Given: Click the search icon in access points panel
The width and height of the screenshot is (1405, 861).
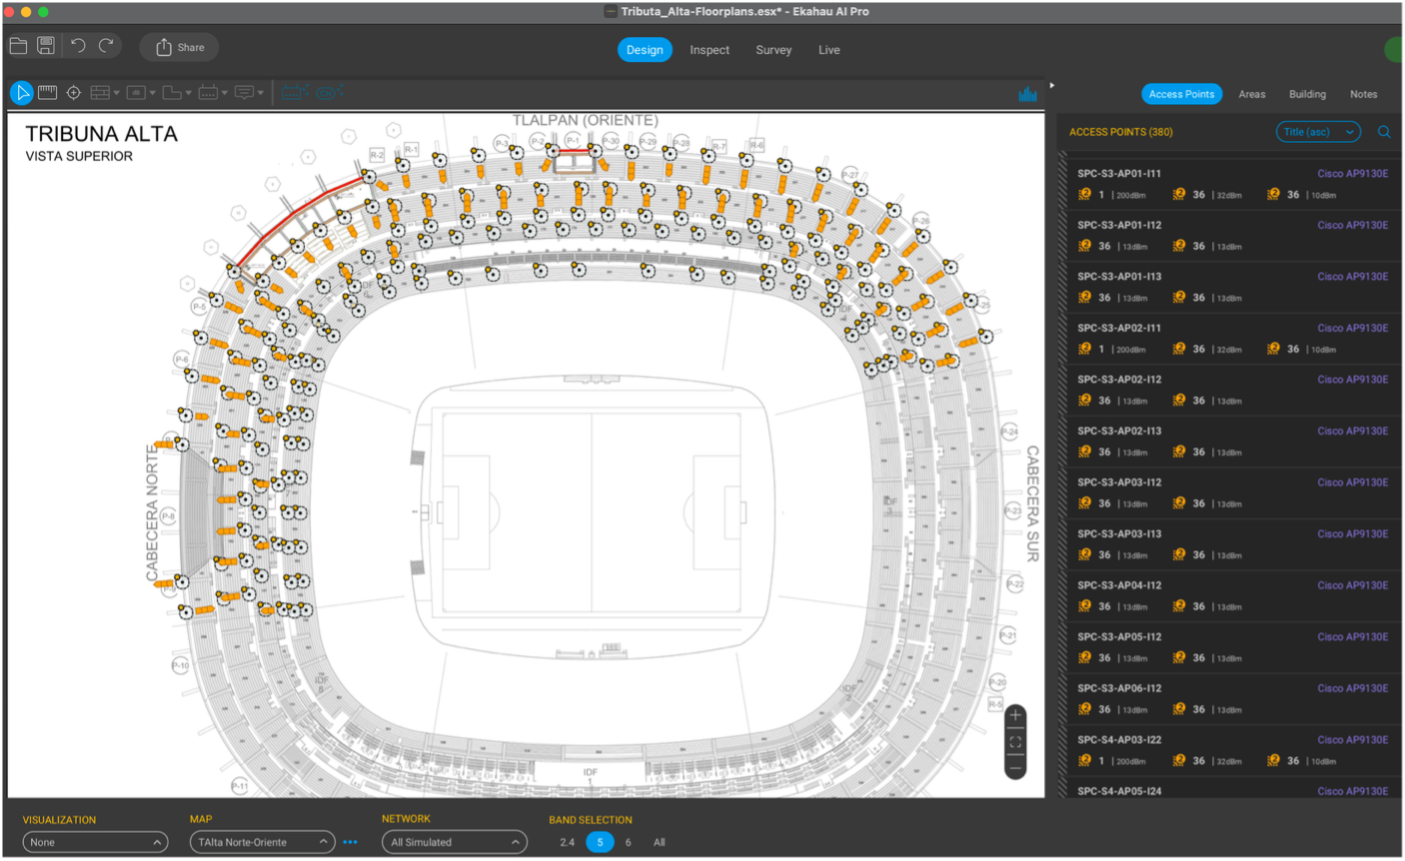Looking at the screenshot, I should pyautogui.click(x=1384, y=132).
